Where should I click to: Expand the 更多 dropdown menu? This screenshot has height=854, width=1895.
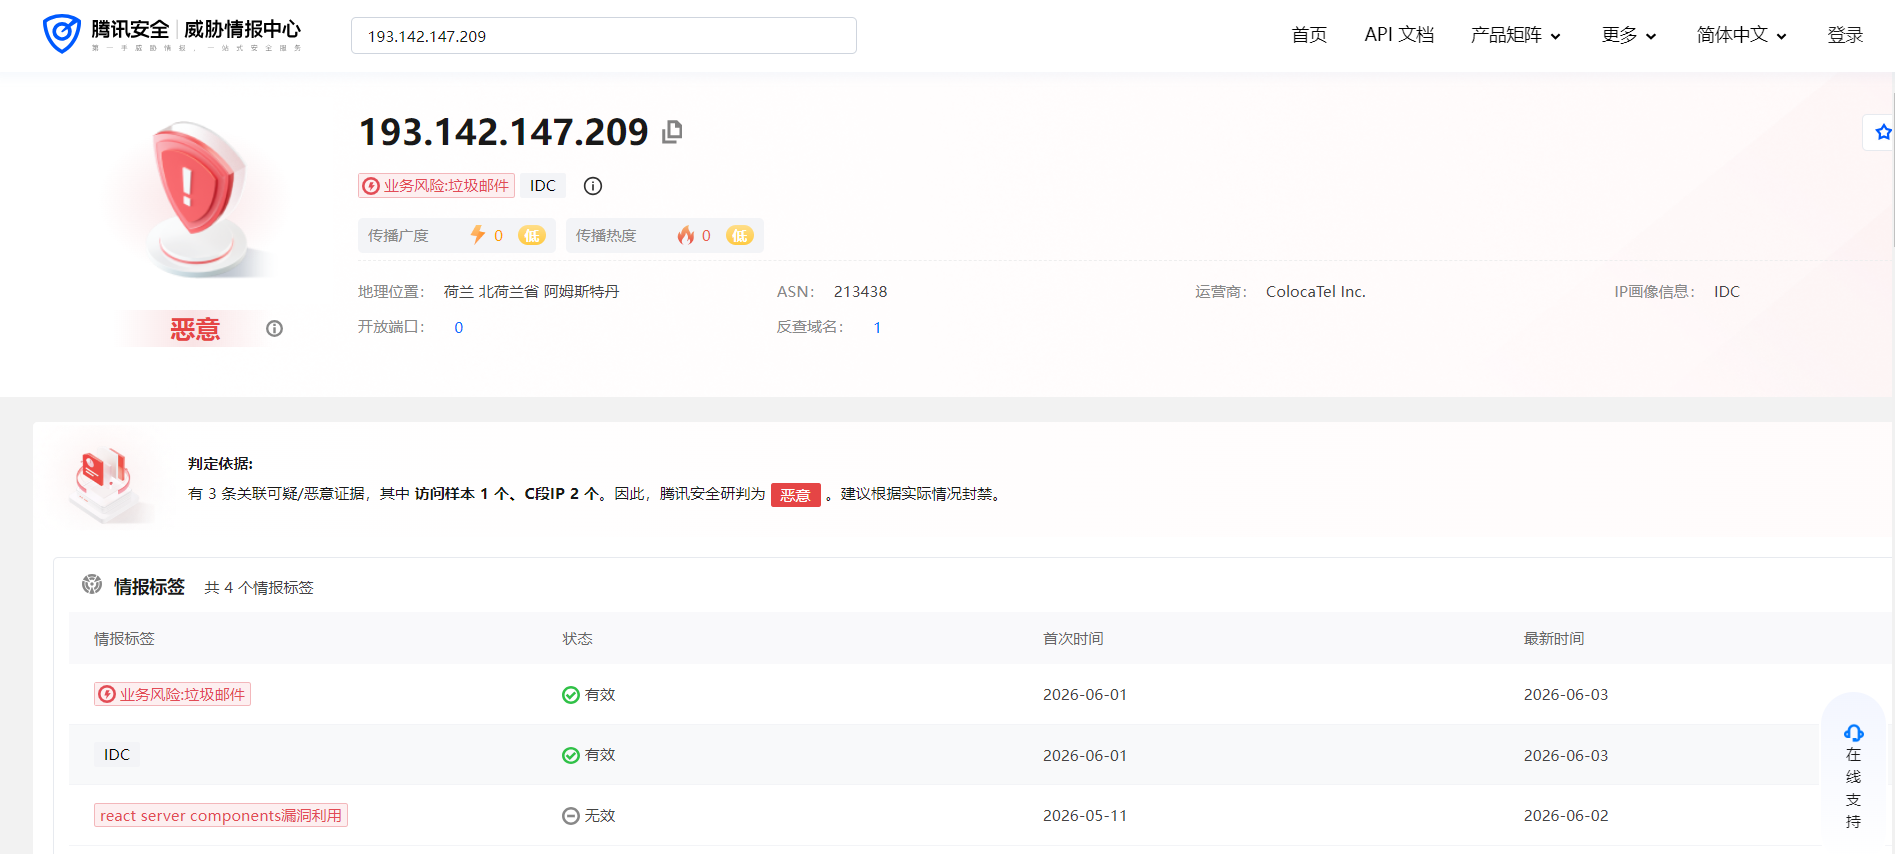[x=1629, y=35]
